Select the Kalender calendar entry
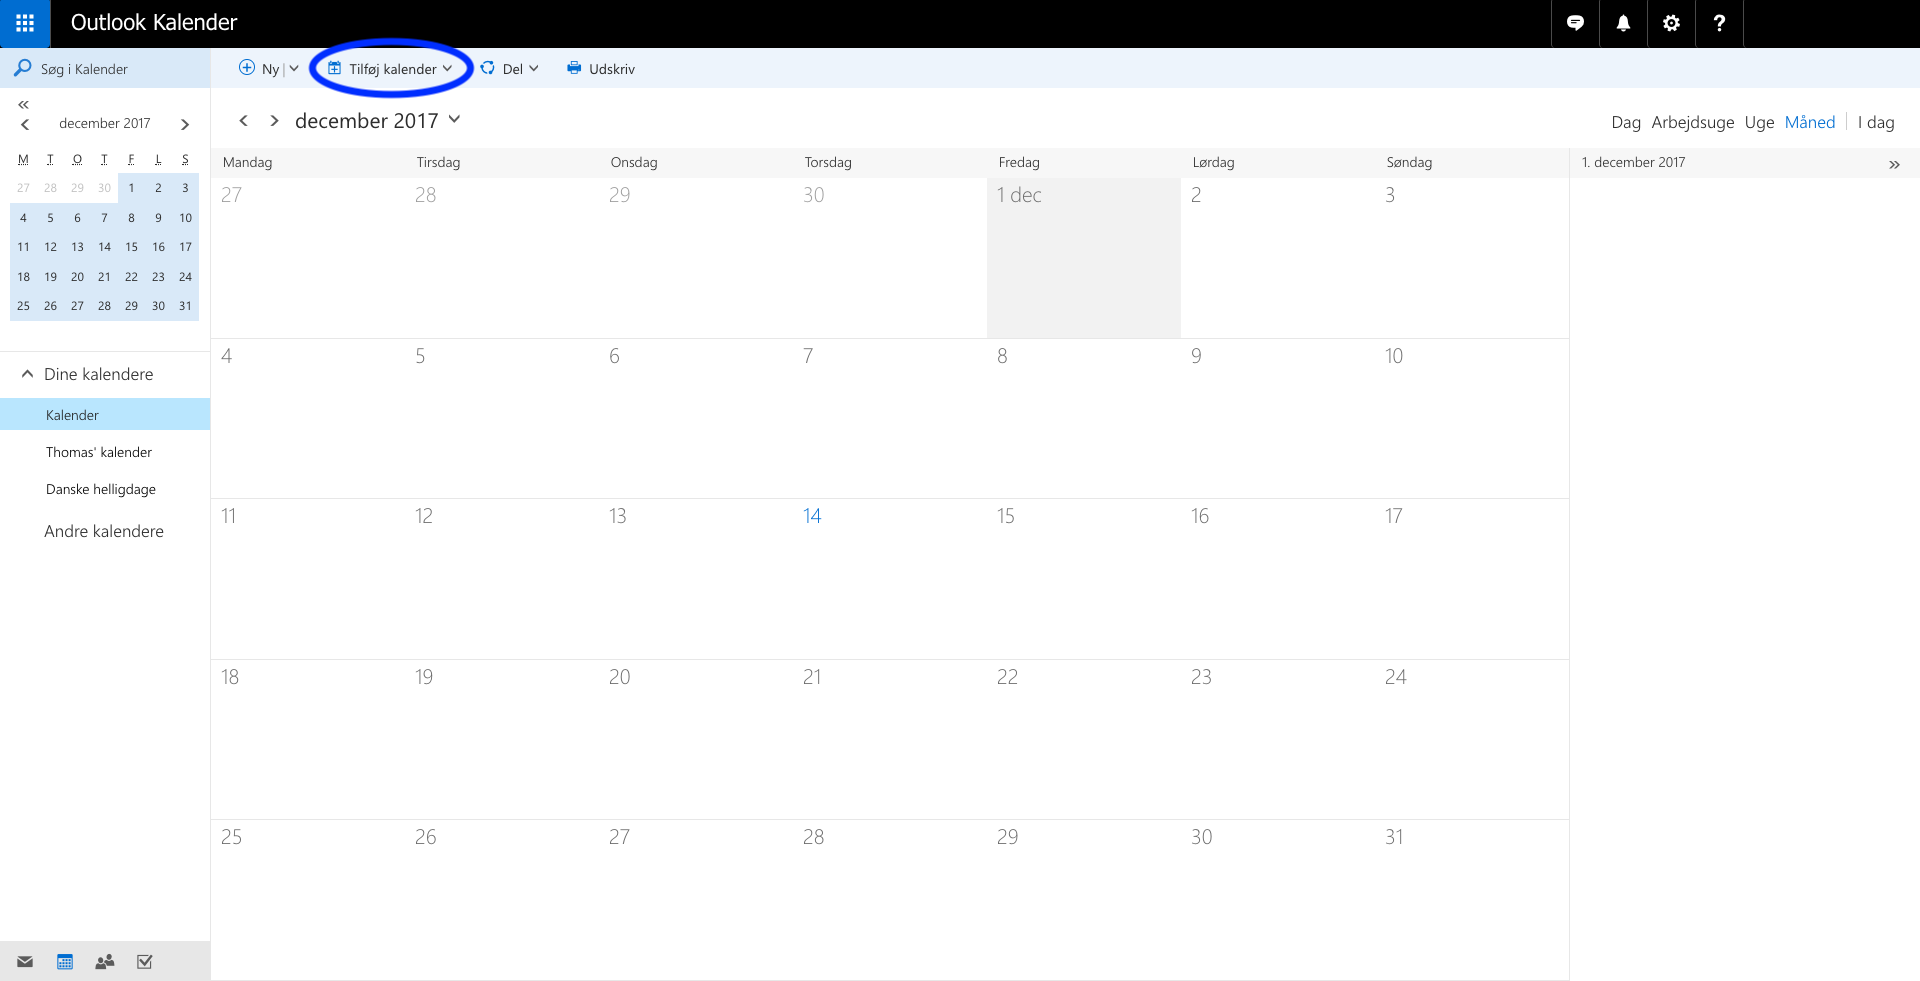 (x=105, y=414)
